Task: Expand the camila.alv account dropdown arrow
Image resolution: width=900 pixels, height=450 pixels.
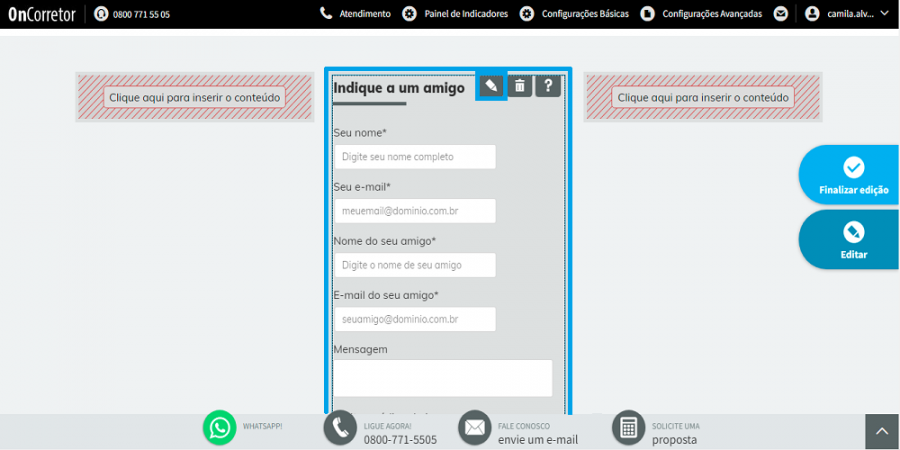Action: tap(885, 13)
